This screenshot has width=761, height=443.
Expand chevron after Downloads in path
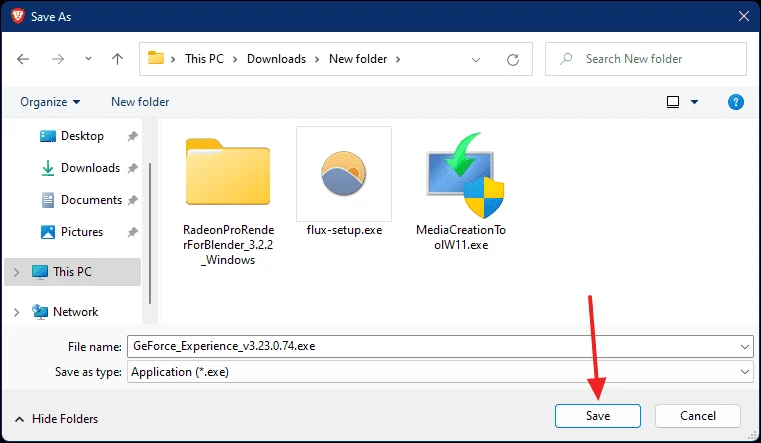pos(317,59)
